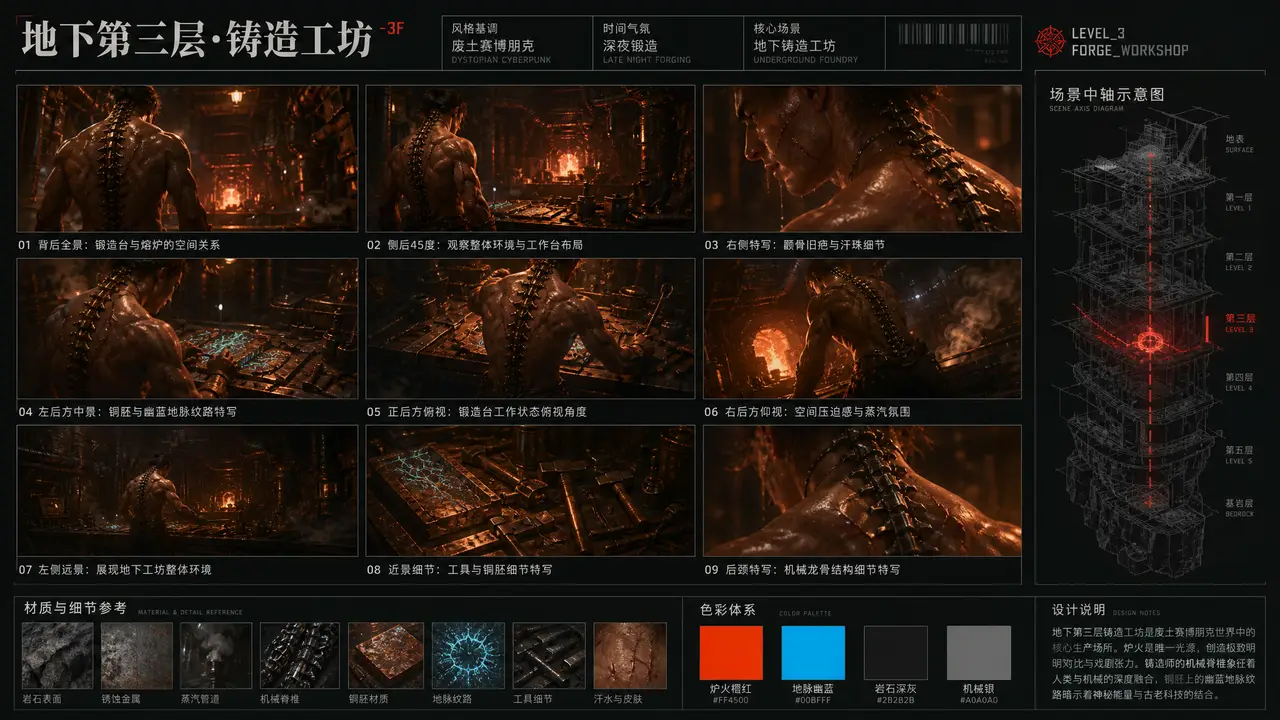
Task: Click the #FF4500 hex code
Action: coord(730,703)
